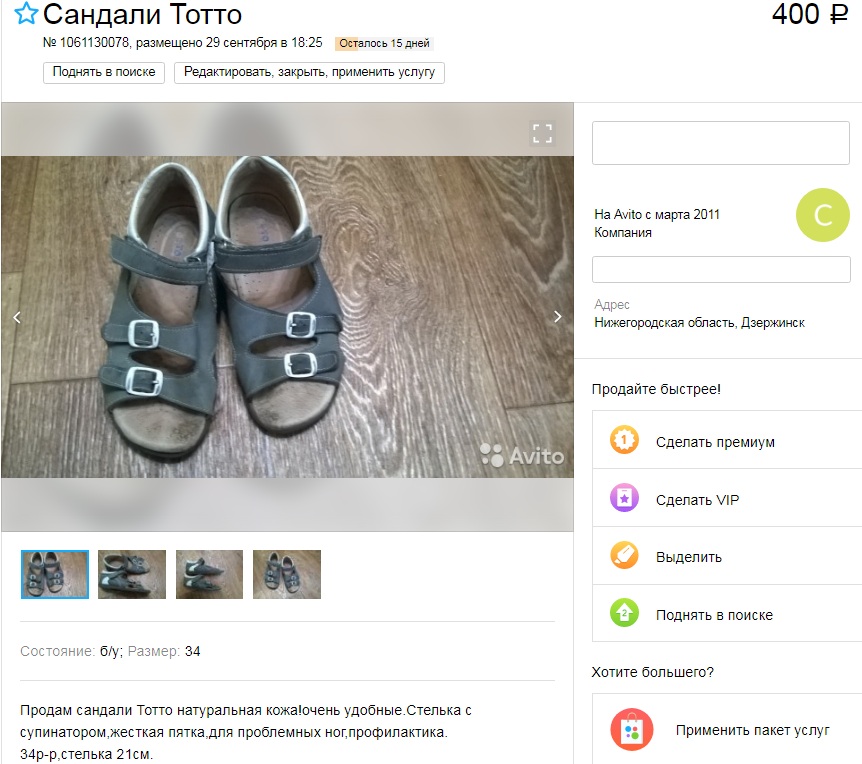Choose Сделать VIP option
Screen dimensions: 862x764
coord(727,498)
